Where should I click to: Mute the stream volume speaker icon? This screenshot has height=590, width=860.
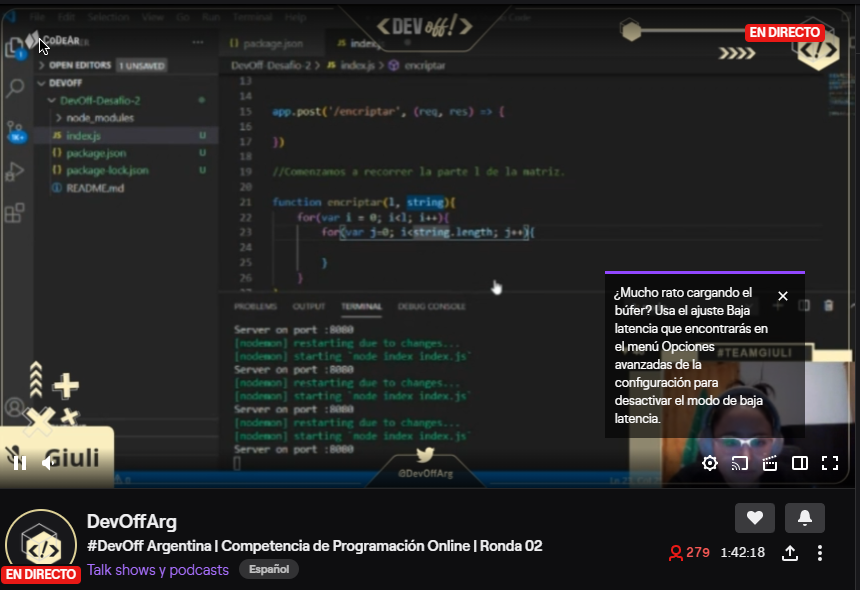48,463
